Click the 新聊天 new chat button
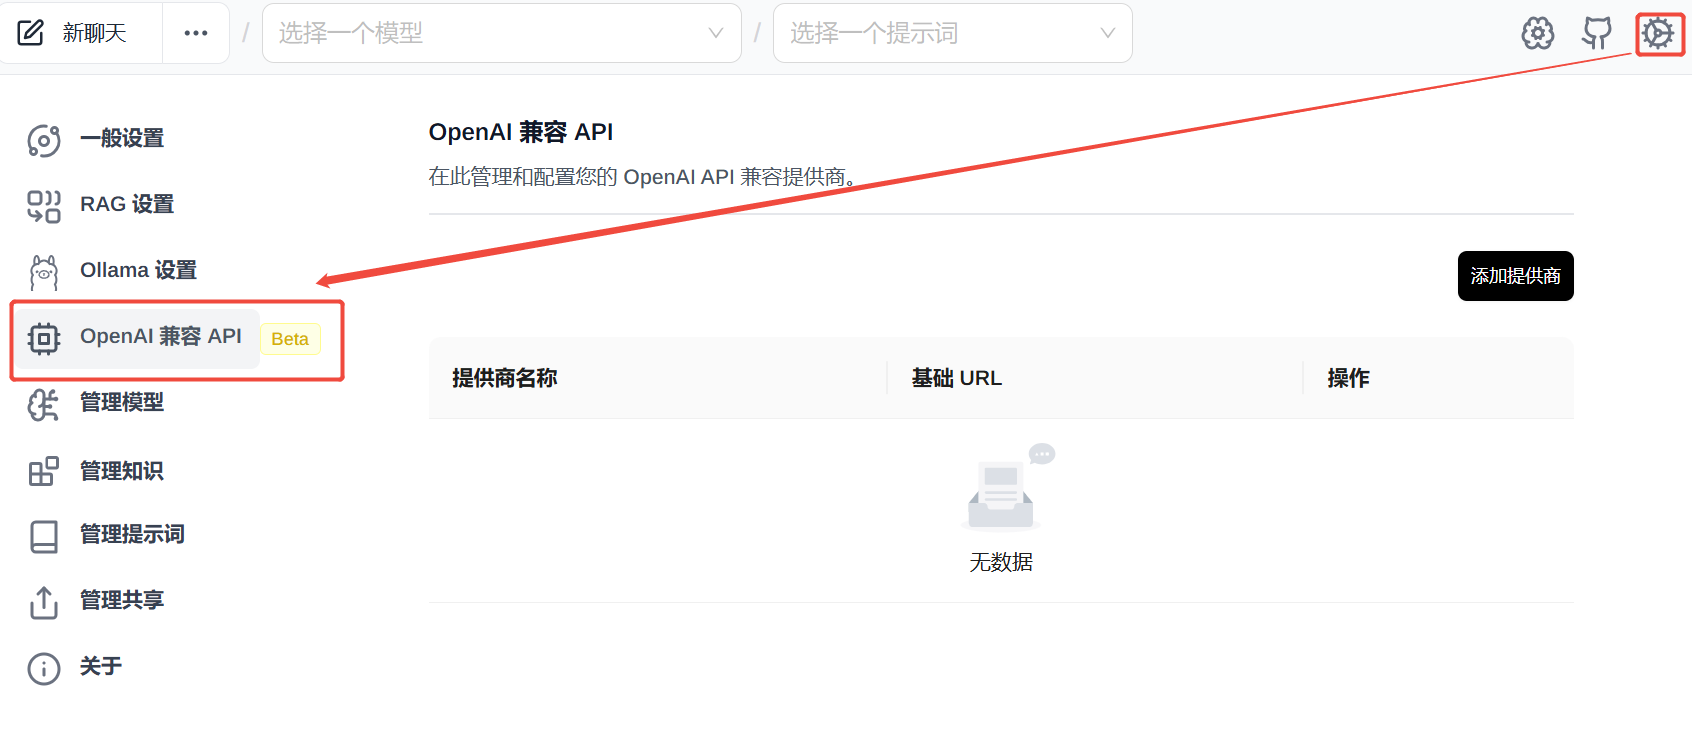This screenshot has width=1692, height=736. pos(74,33)
